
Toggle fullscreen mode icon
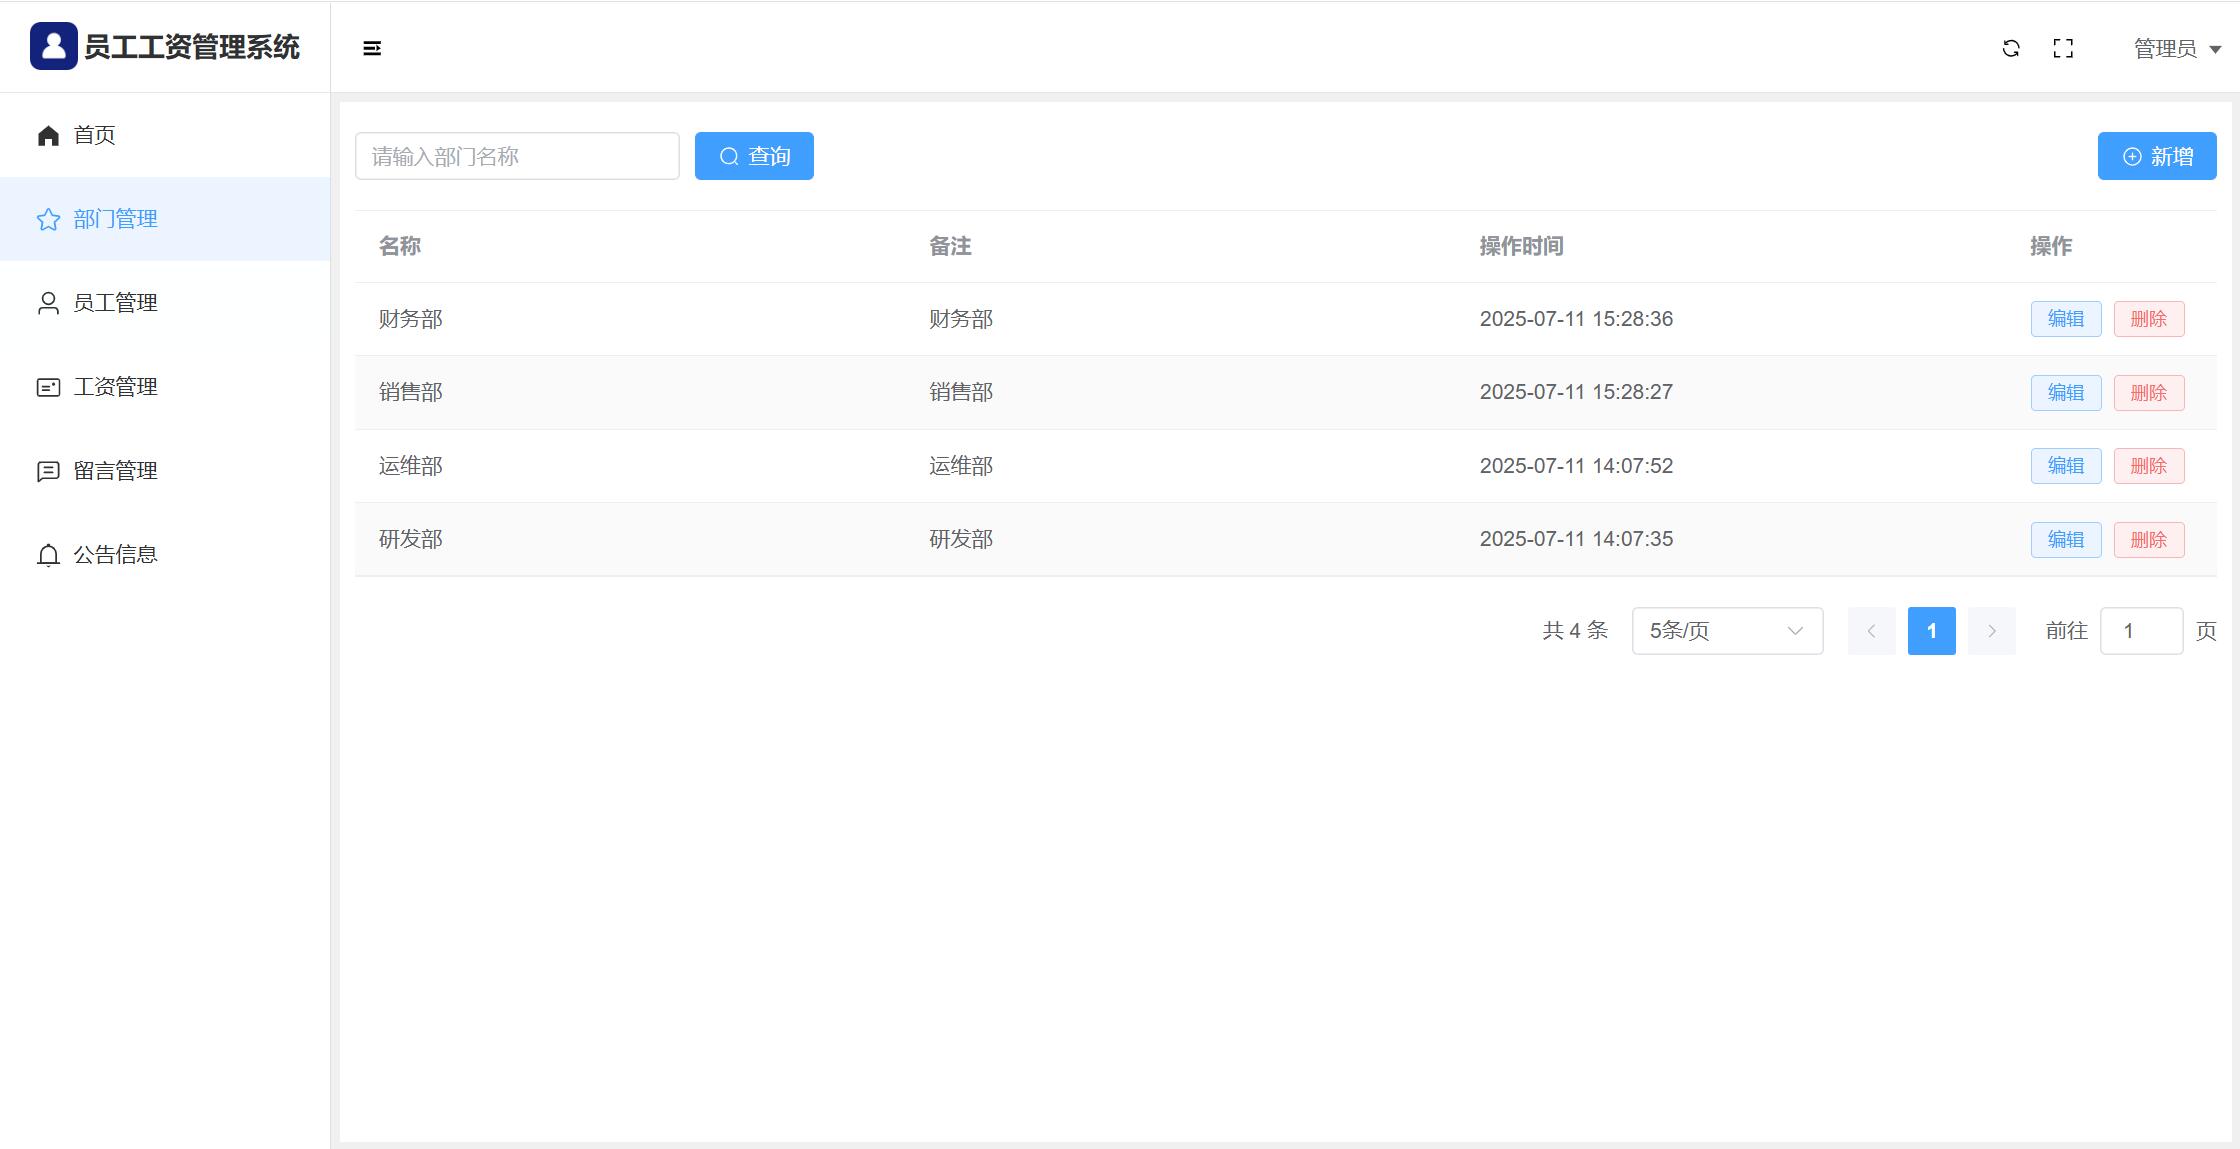point(2063,48)
